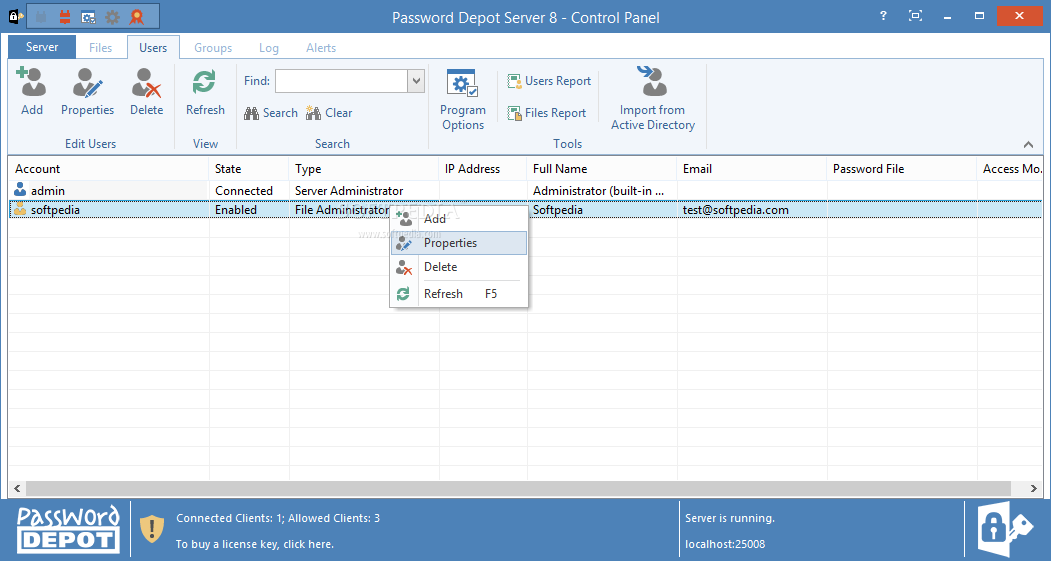Click Import from Active Directory
1051x561 pixels.
click(653, 99)
